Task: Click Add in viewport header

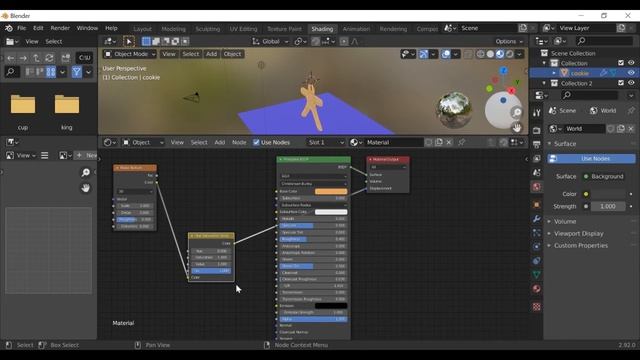Action: [x=211, y=54]
